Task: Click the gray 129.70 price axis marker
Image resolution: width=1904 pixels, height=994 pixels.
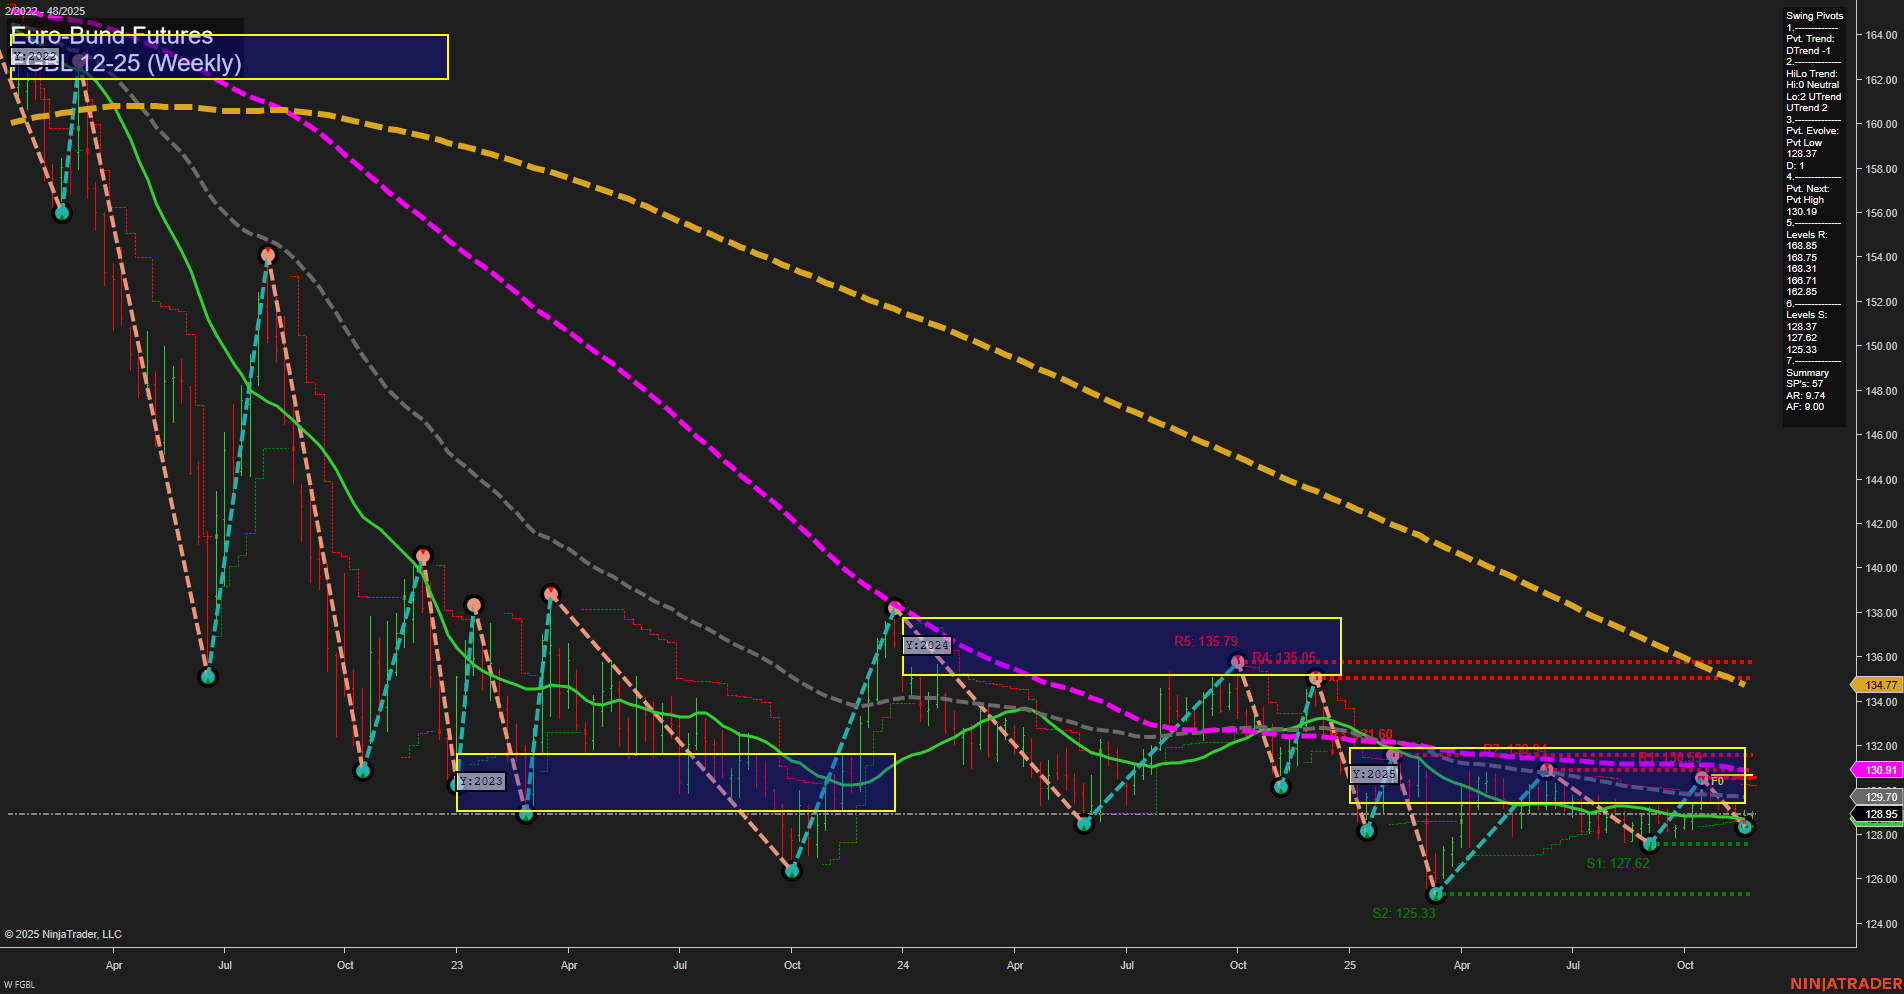Action: click(x=1880, y=797)
